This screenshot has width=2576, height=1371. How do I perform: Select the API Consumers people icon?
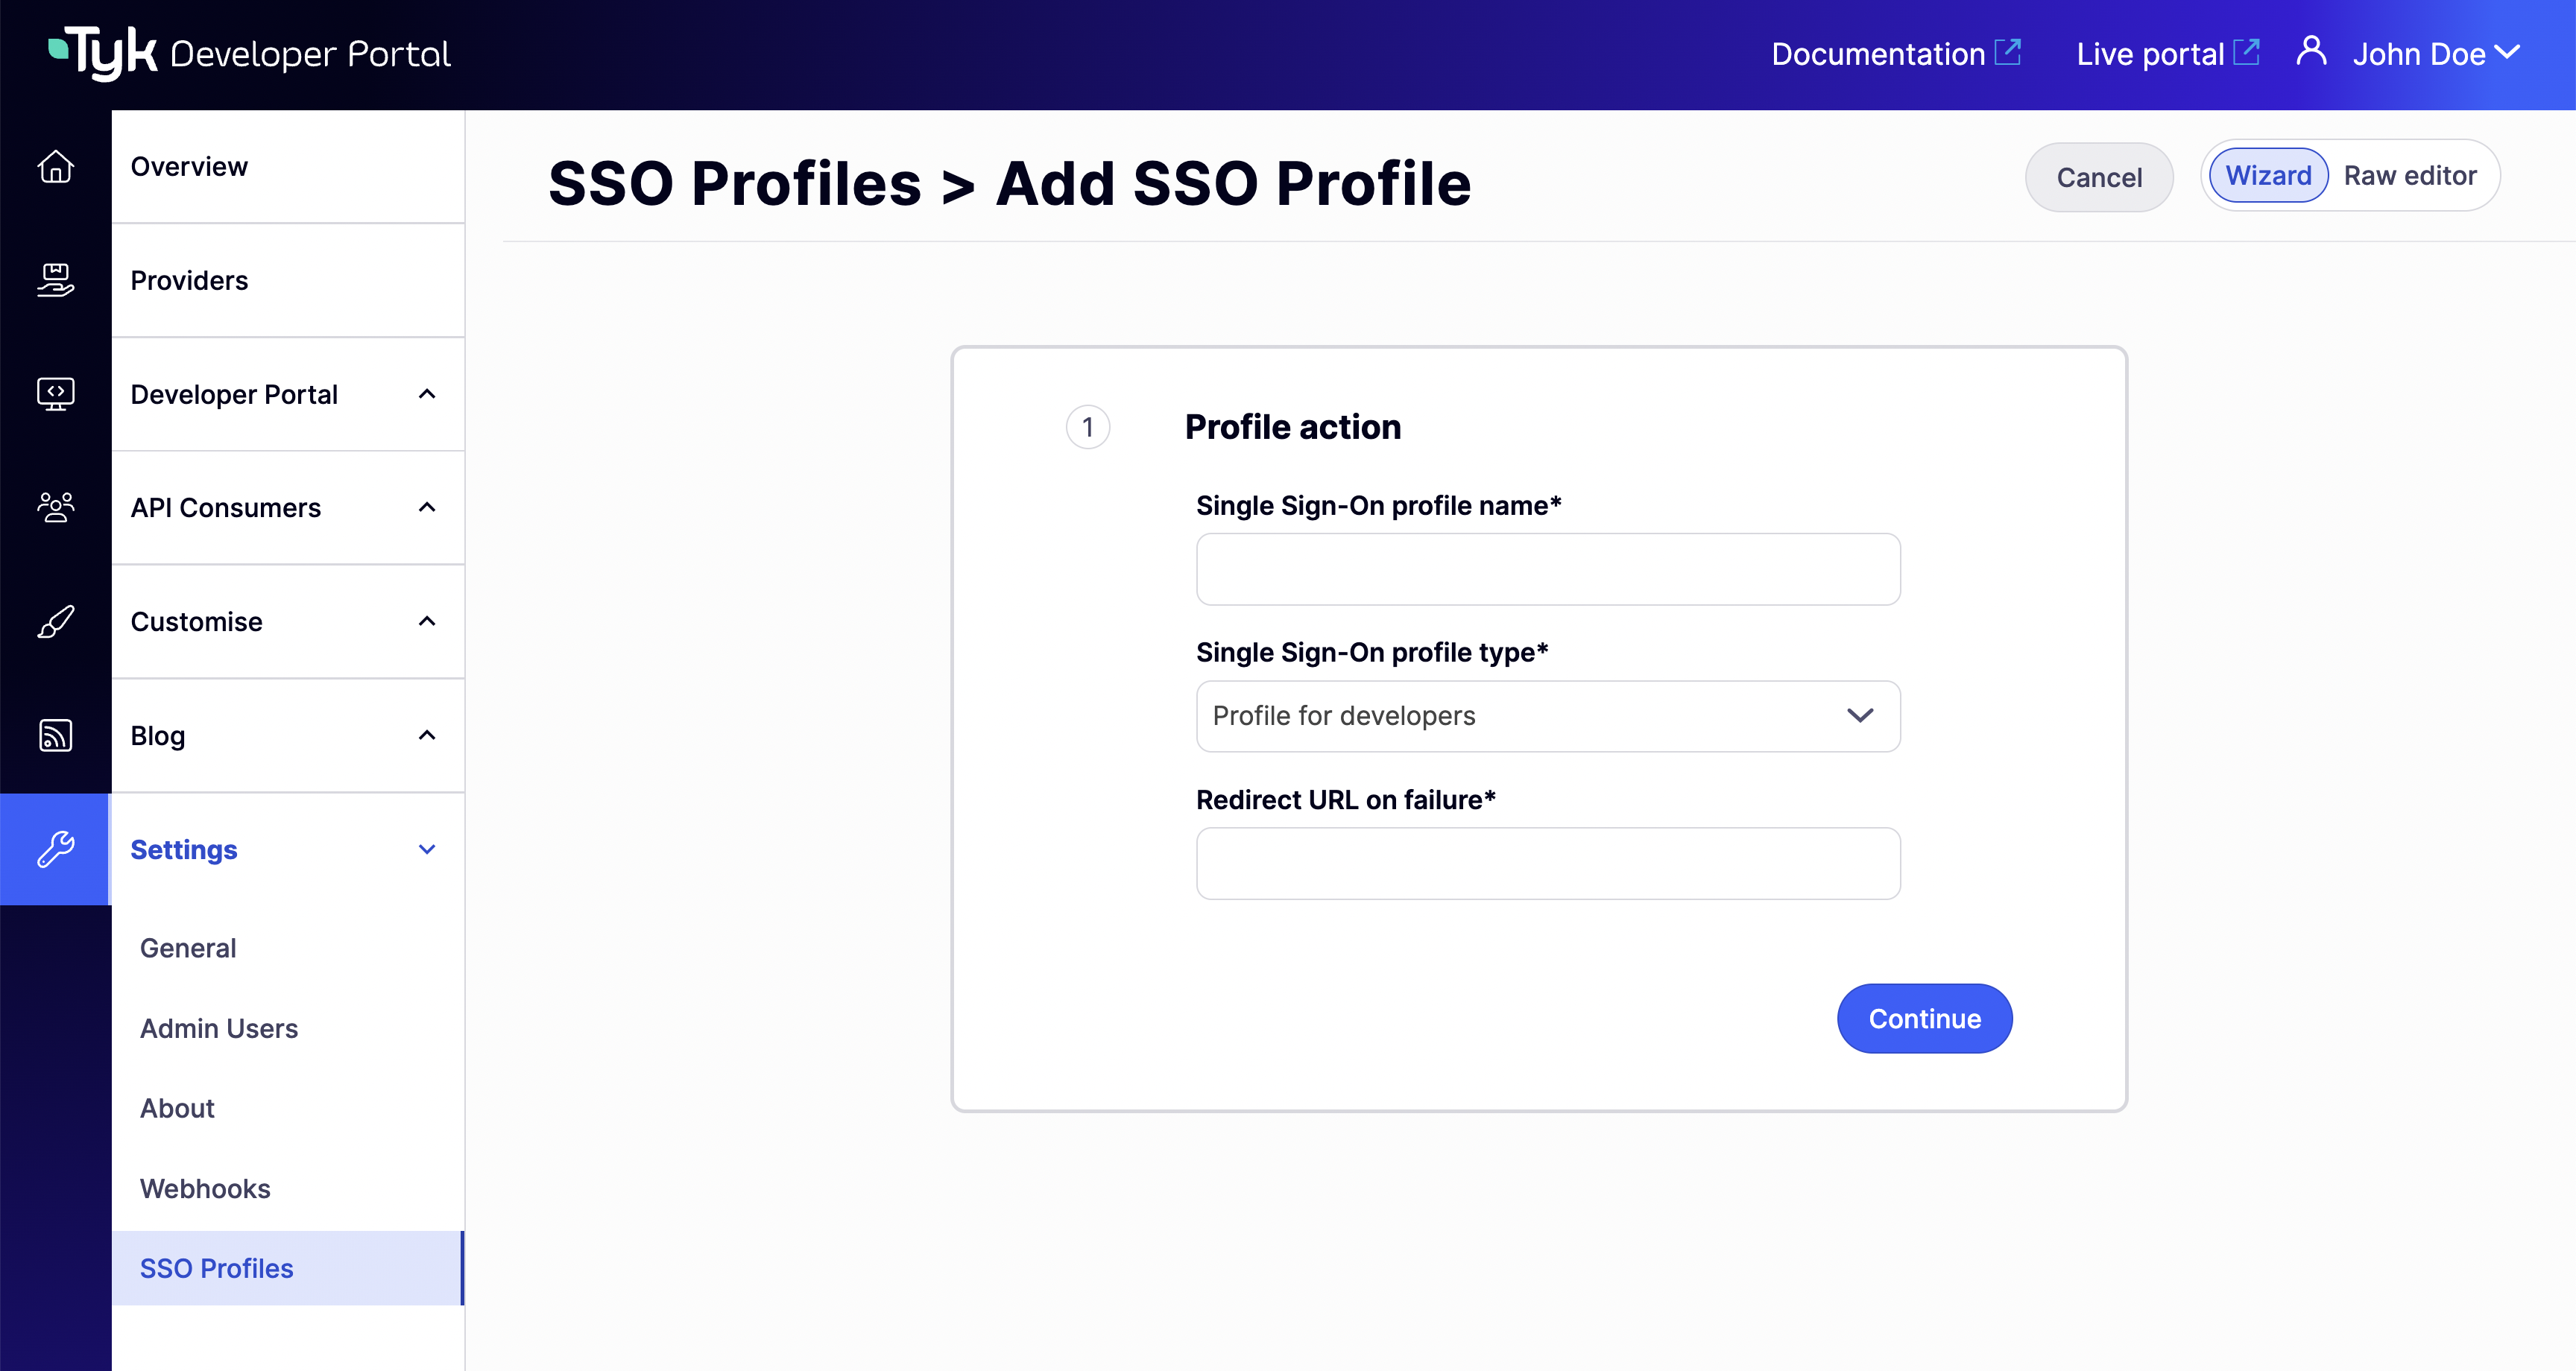point(55,507)
